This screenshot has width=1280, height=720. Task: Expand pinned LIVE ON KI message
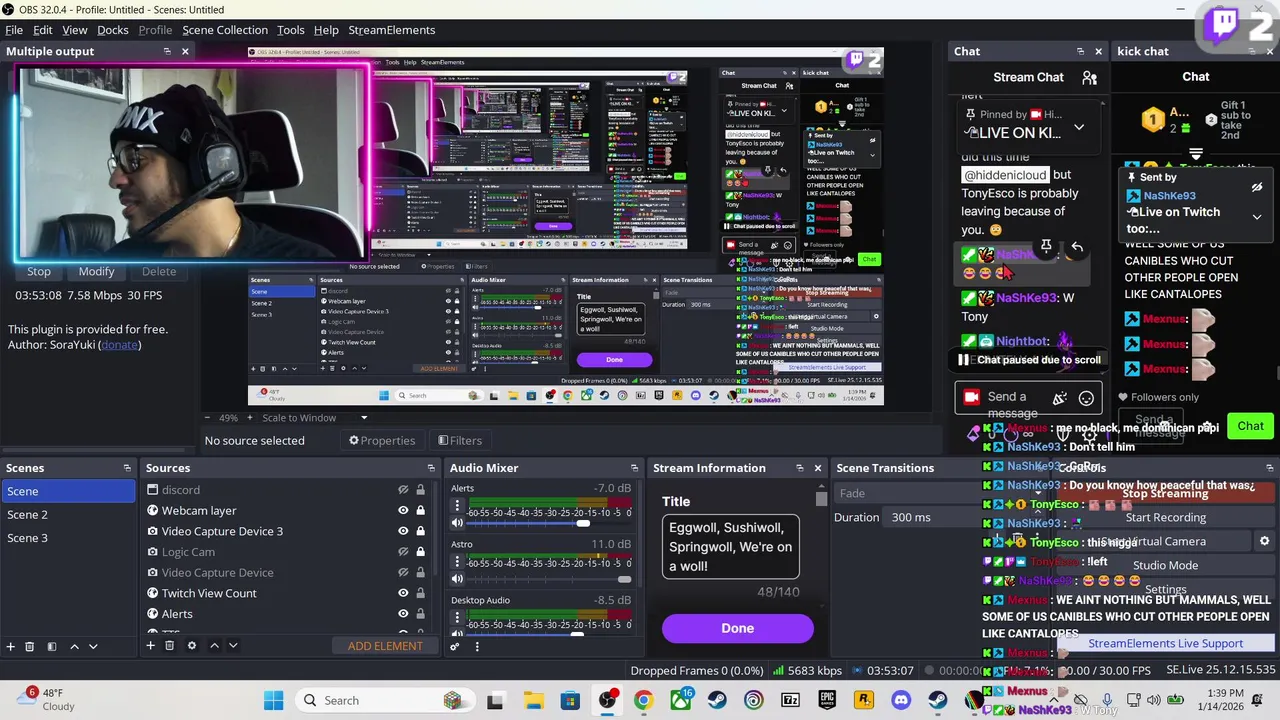pos(1079,127)
